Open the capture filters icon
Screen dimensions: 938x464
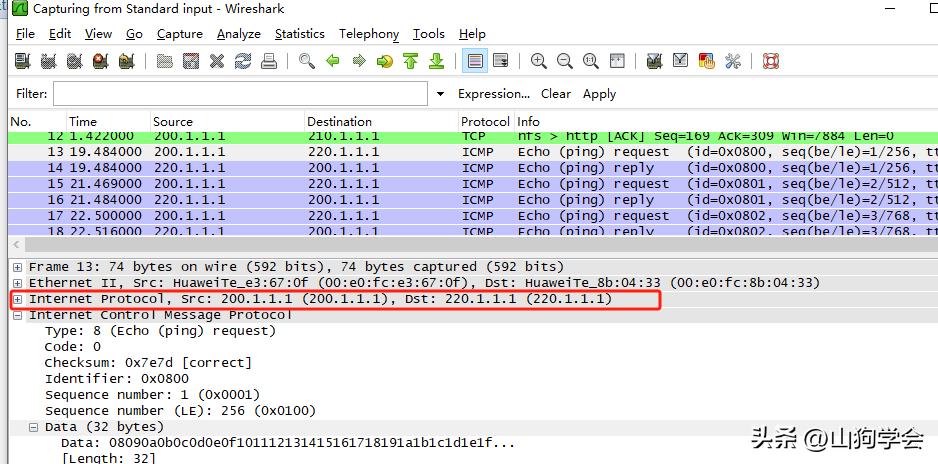(654, 61)
